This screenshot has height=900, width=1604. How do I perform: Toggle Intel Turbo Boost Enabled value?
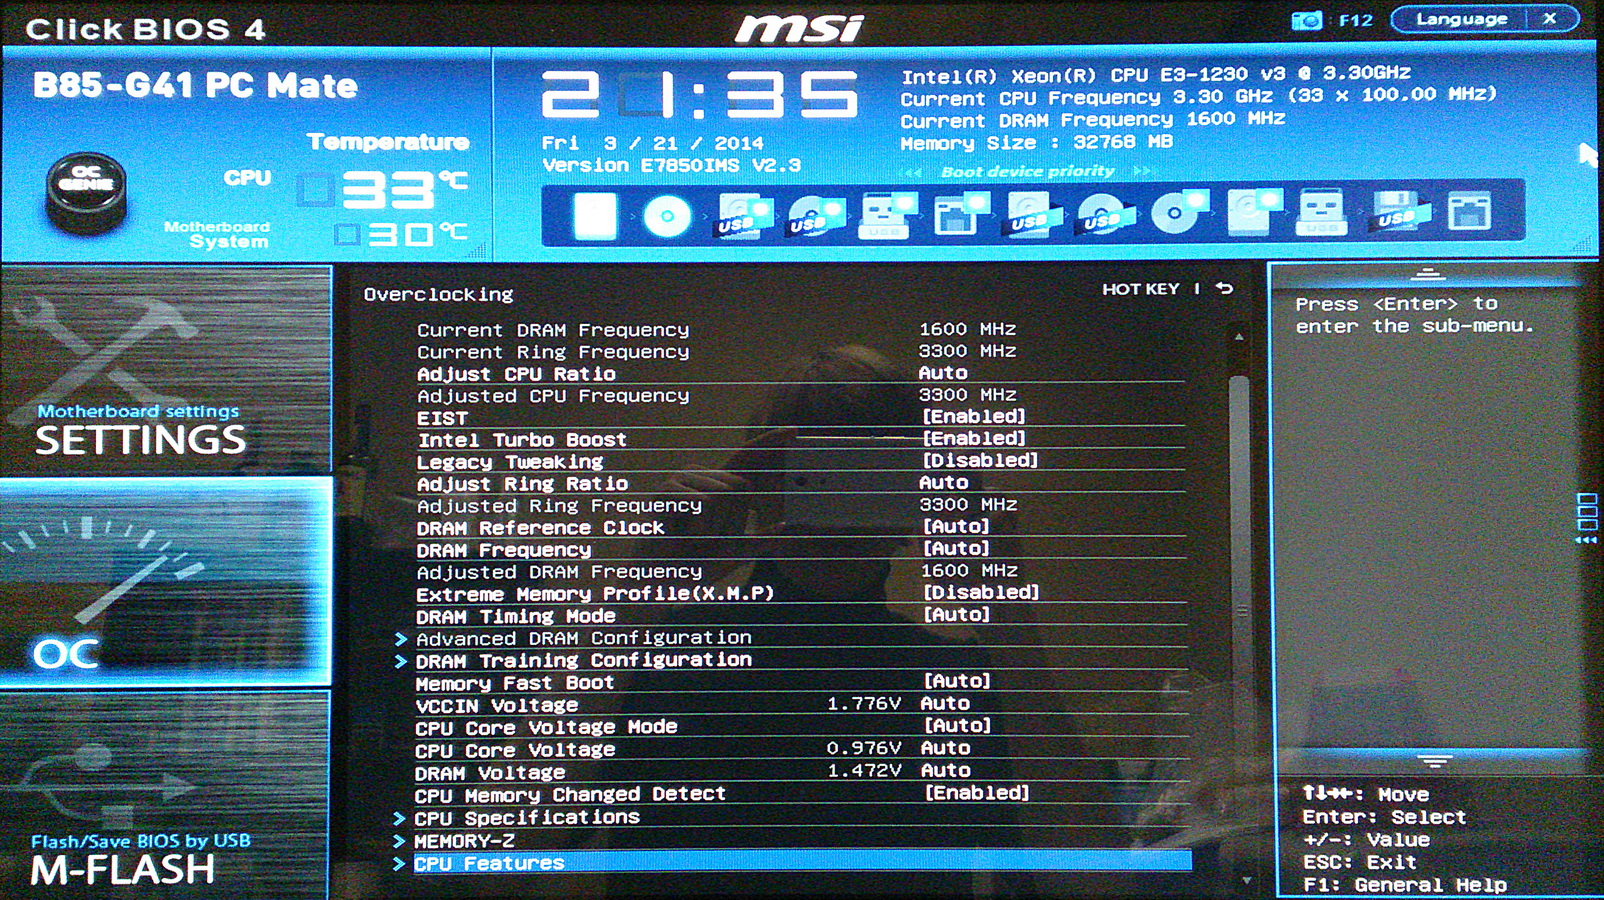[974, 439]
